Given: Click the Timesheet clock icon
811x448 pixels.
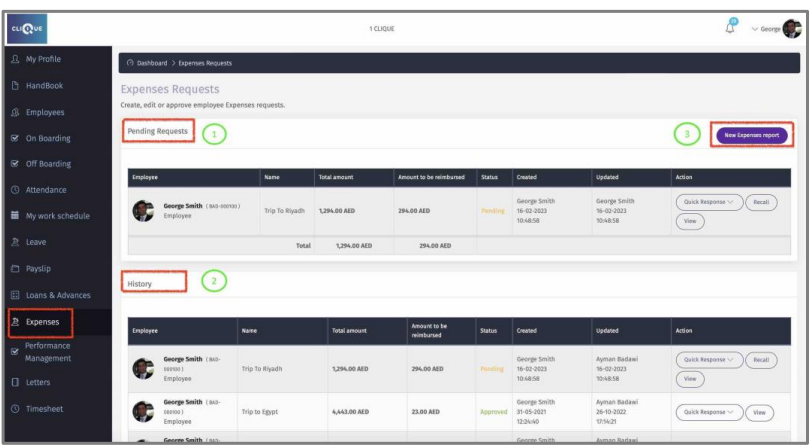Looking at the screenshot, I should tap(15, 407).
